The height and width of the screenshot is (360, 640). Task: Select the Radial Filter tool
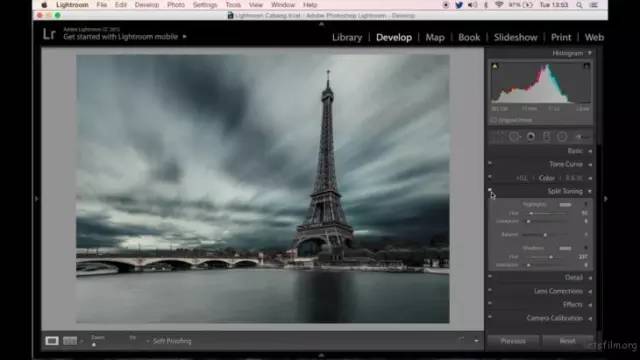point(562,137)
